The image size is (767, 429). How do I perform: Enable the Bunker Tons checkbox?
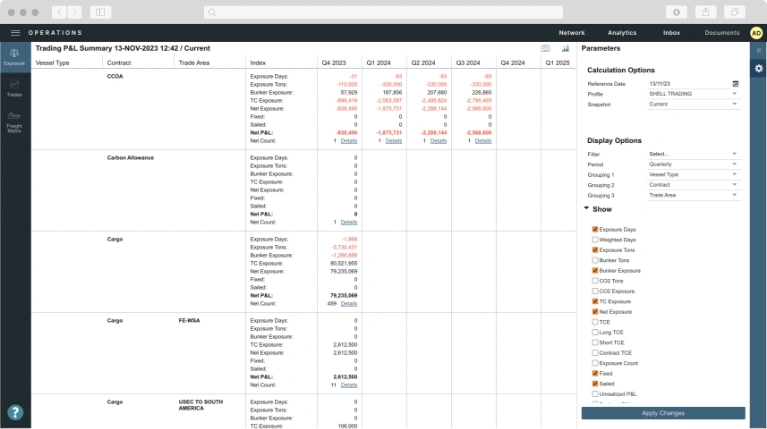pos(595,260)
